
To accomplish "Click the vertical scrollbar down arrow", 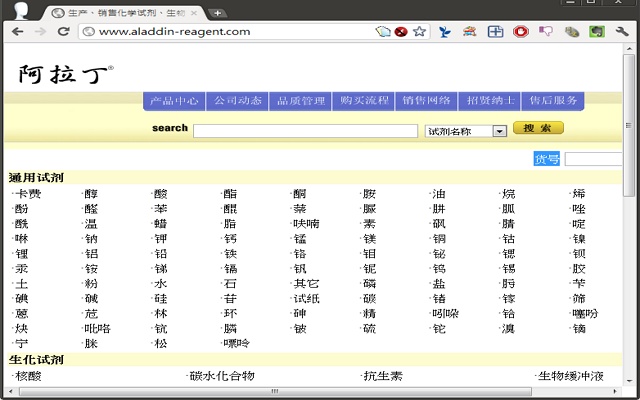I will [x=629, y=381].
